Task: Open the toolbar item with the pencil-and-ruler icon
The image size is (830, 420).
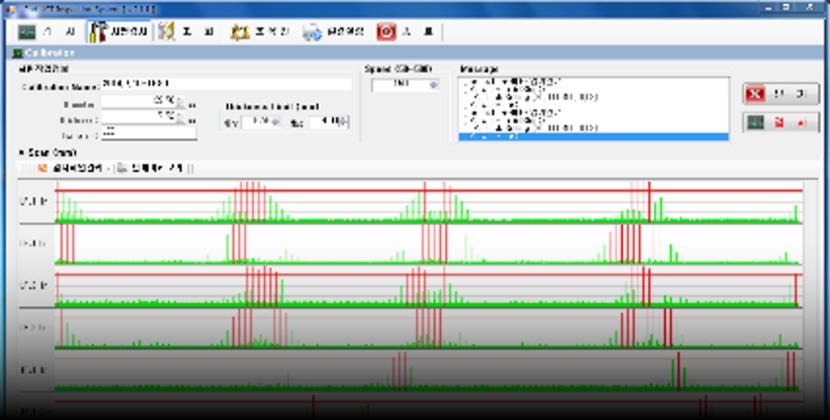Action: [x=187, y=32]
